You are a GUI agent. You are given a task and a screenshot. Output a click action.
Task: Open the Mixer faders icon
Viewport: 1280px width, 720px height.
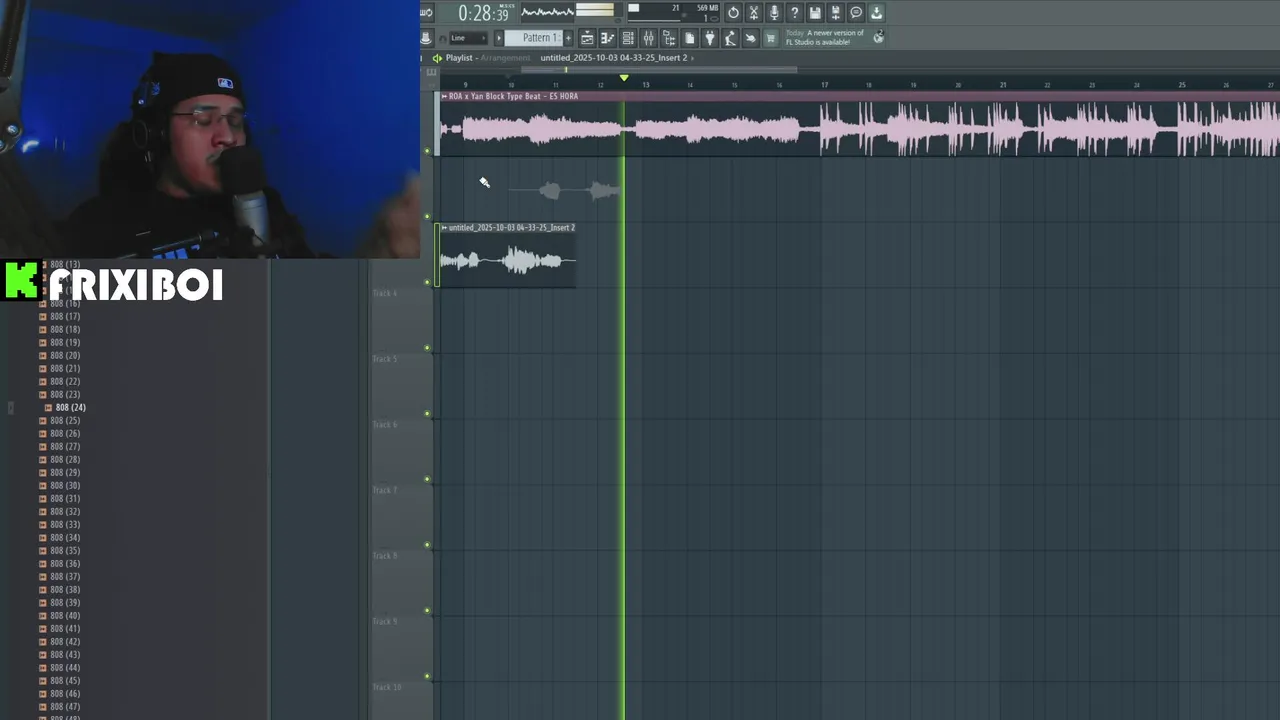pyautogui.click(x=648, y=38)
